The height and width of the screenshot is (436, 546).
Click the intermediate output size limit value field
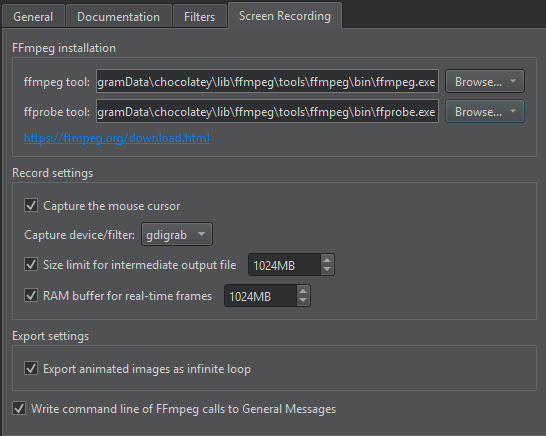coord(284,265)
